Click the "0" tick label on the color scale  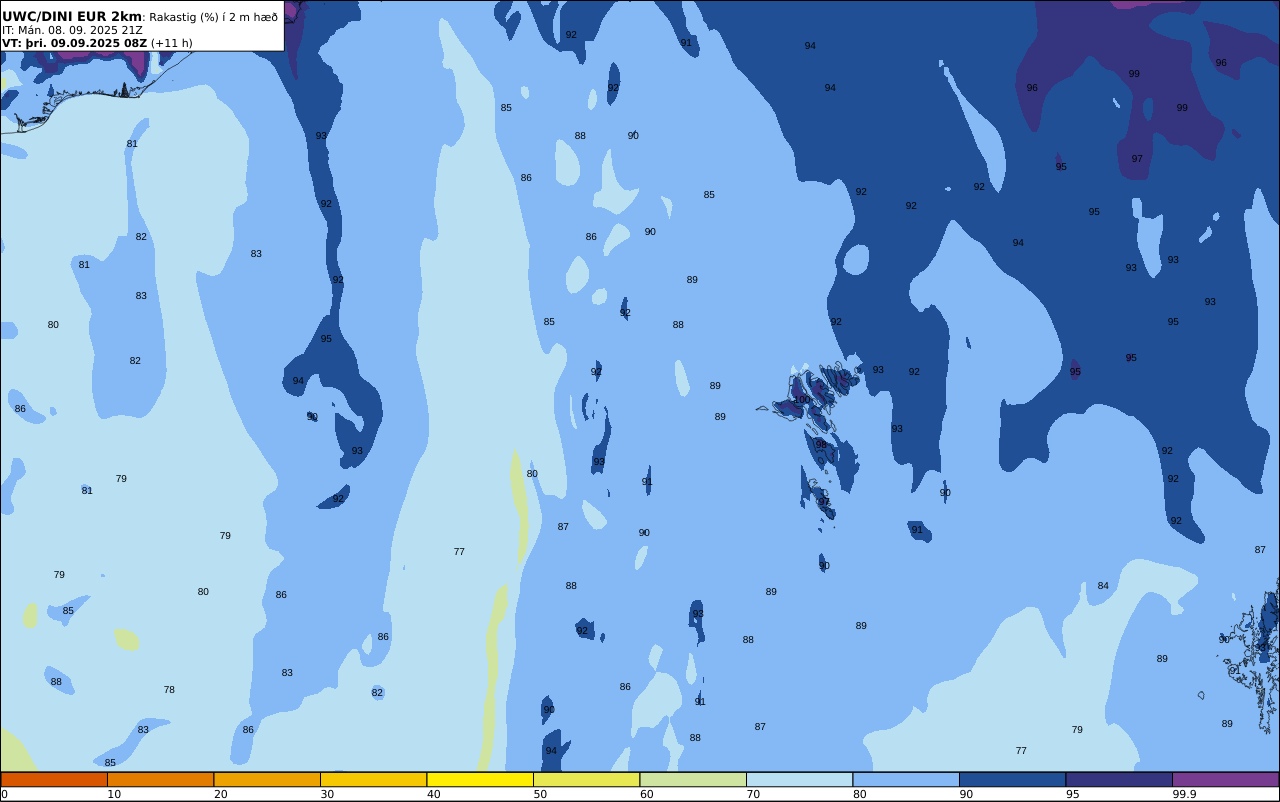(5, 794)
